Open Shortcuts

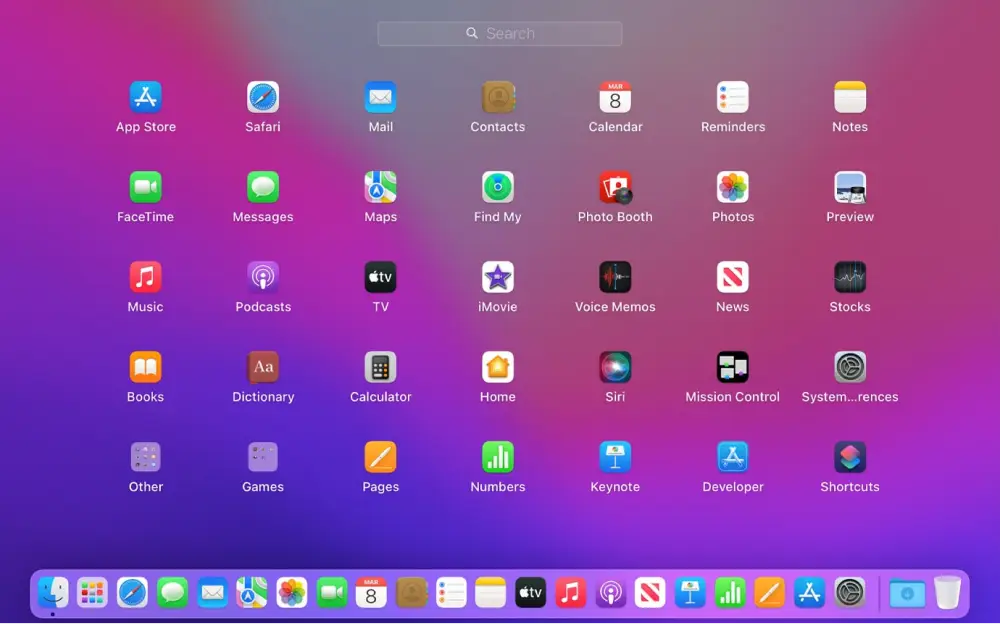click(849, 455)
